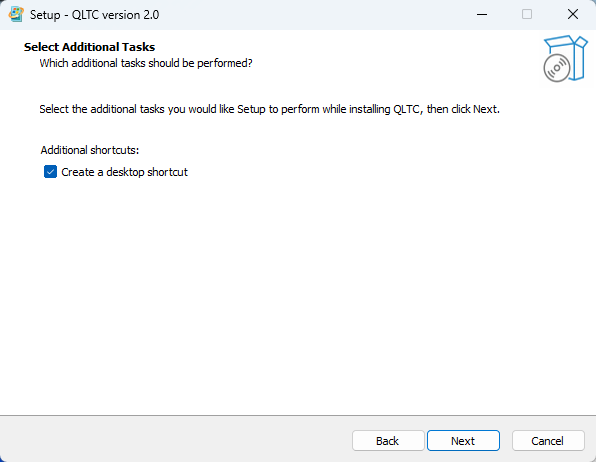Click the "Select Additional Tasks" heading
This screenshot has width=596, height=462.
[89, 47]
